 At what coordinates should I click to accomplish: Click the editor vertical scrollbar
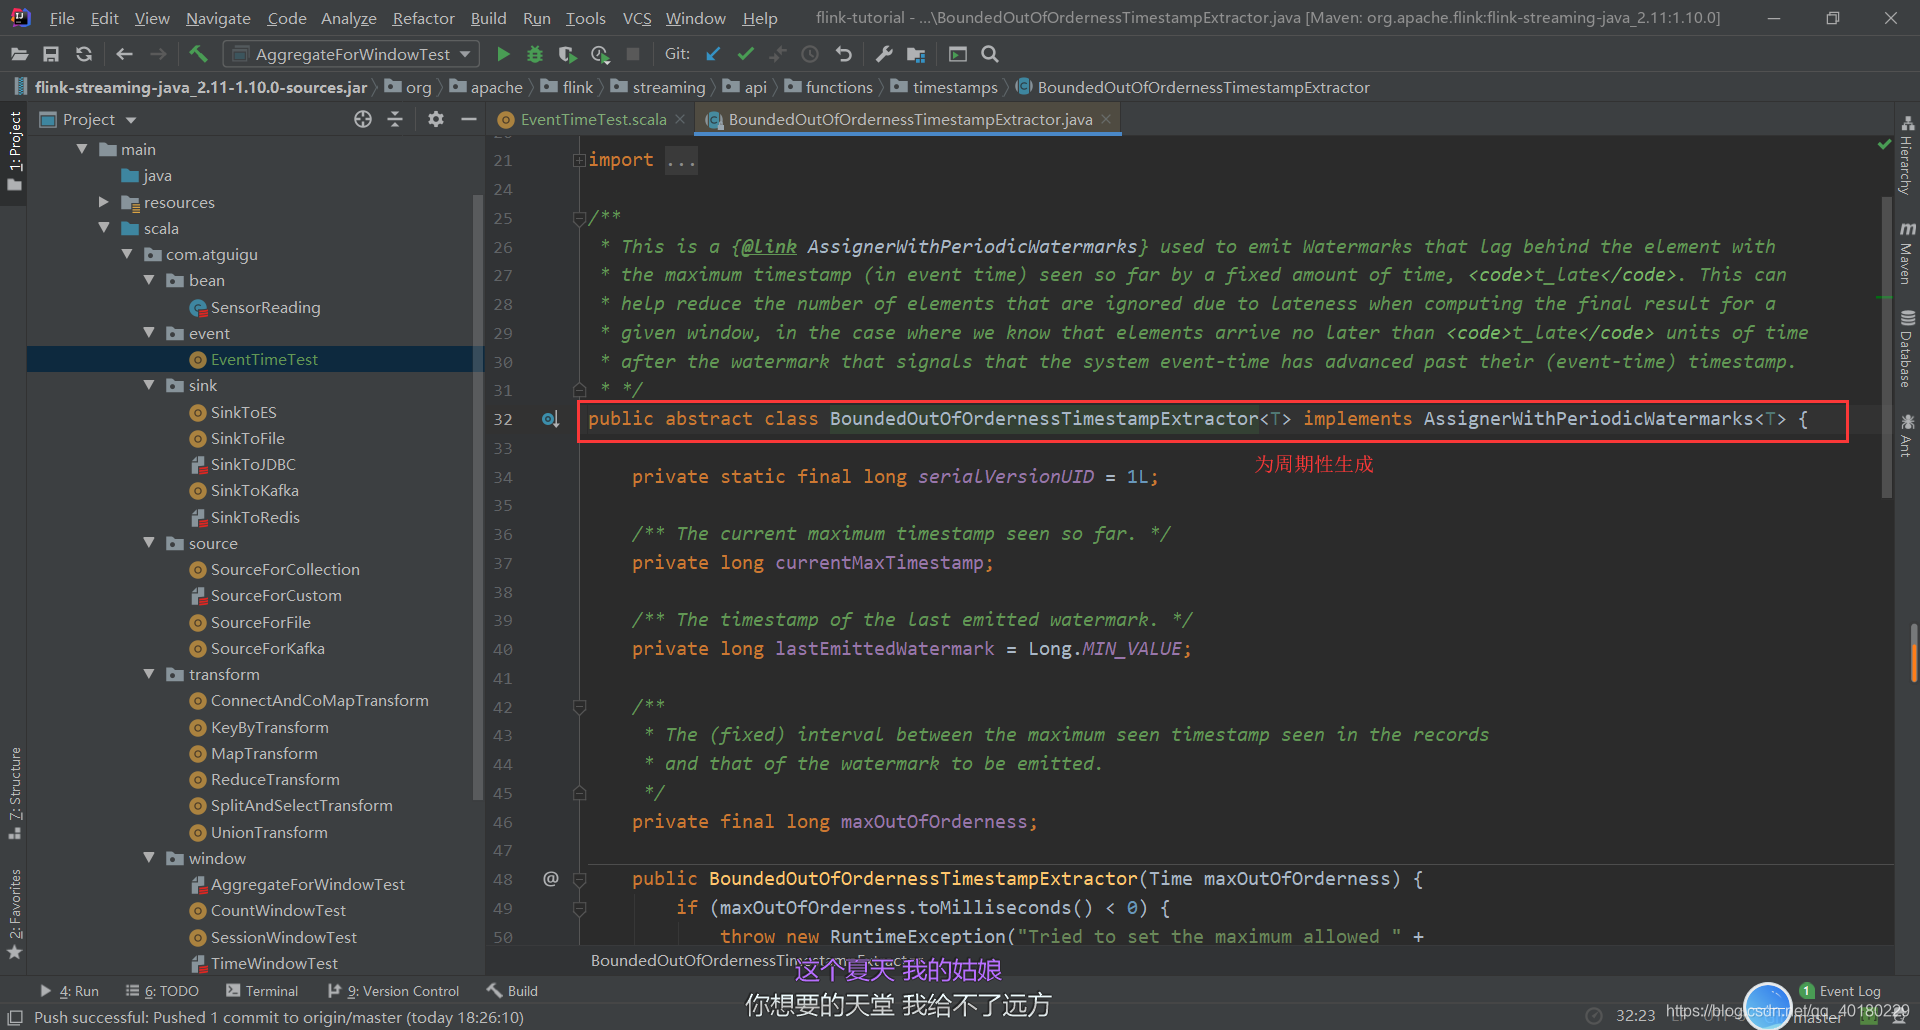pos(1887,347)
